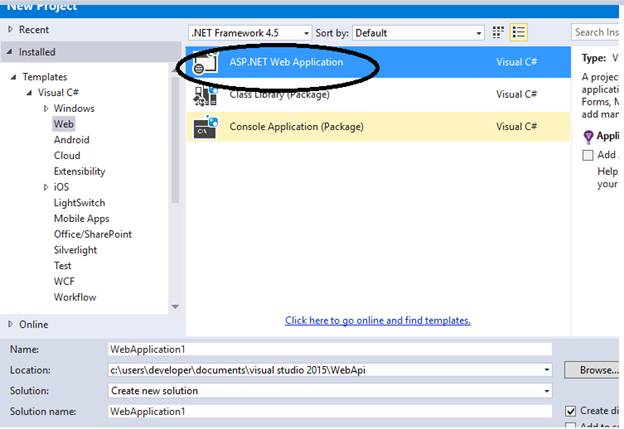Select the iOS template category
This screenshot has width=624, height=429.
pos(61,187)
